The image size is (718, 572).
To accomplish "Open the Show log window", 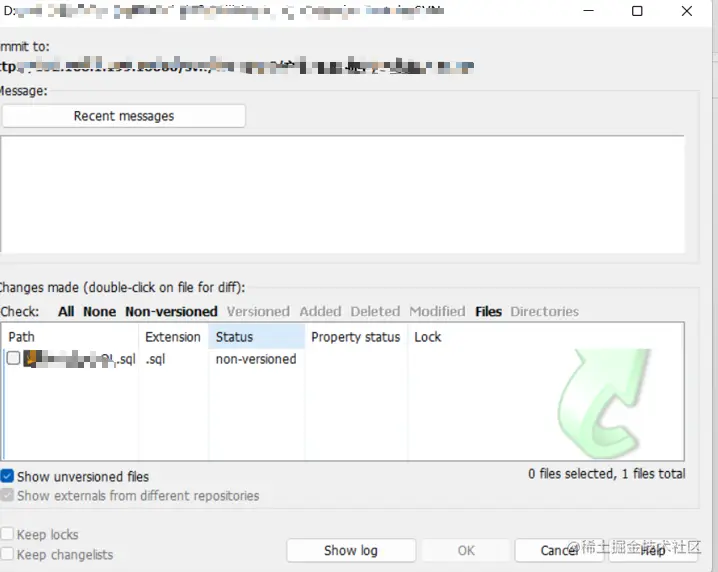I will pos(351,550).
